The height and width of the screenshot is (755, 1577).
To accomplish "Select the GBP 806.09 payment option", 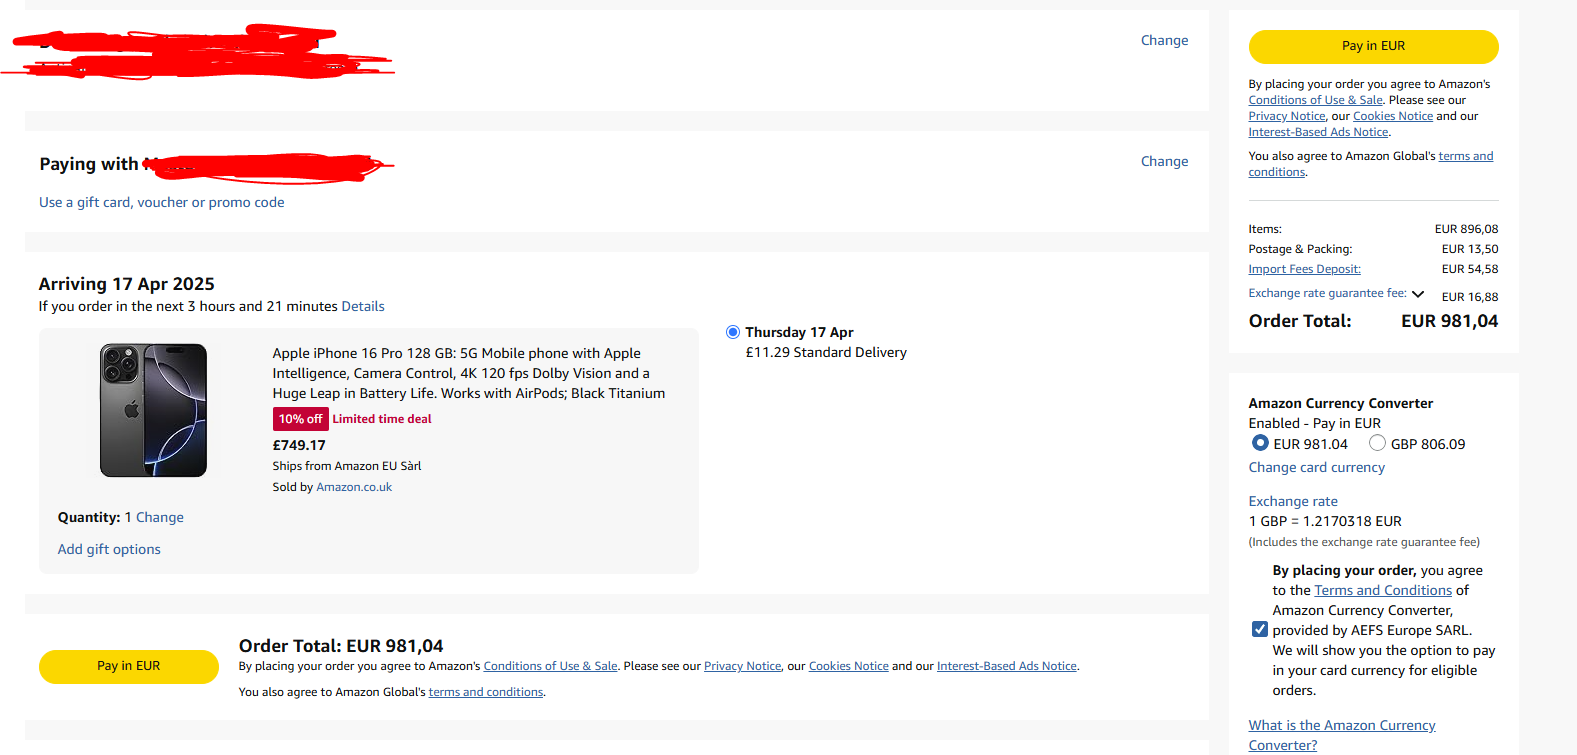I will click(x=1377, y=443).
